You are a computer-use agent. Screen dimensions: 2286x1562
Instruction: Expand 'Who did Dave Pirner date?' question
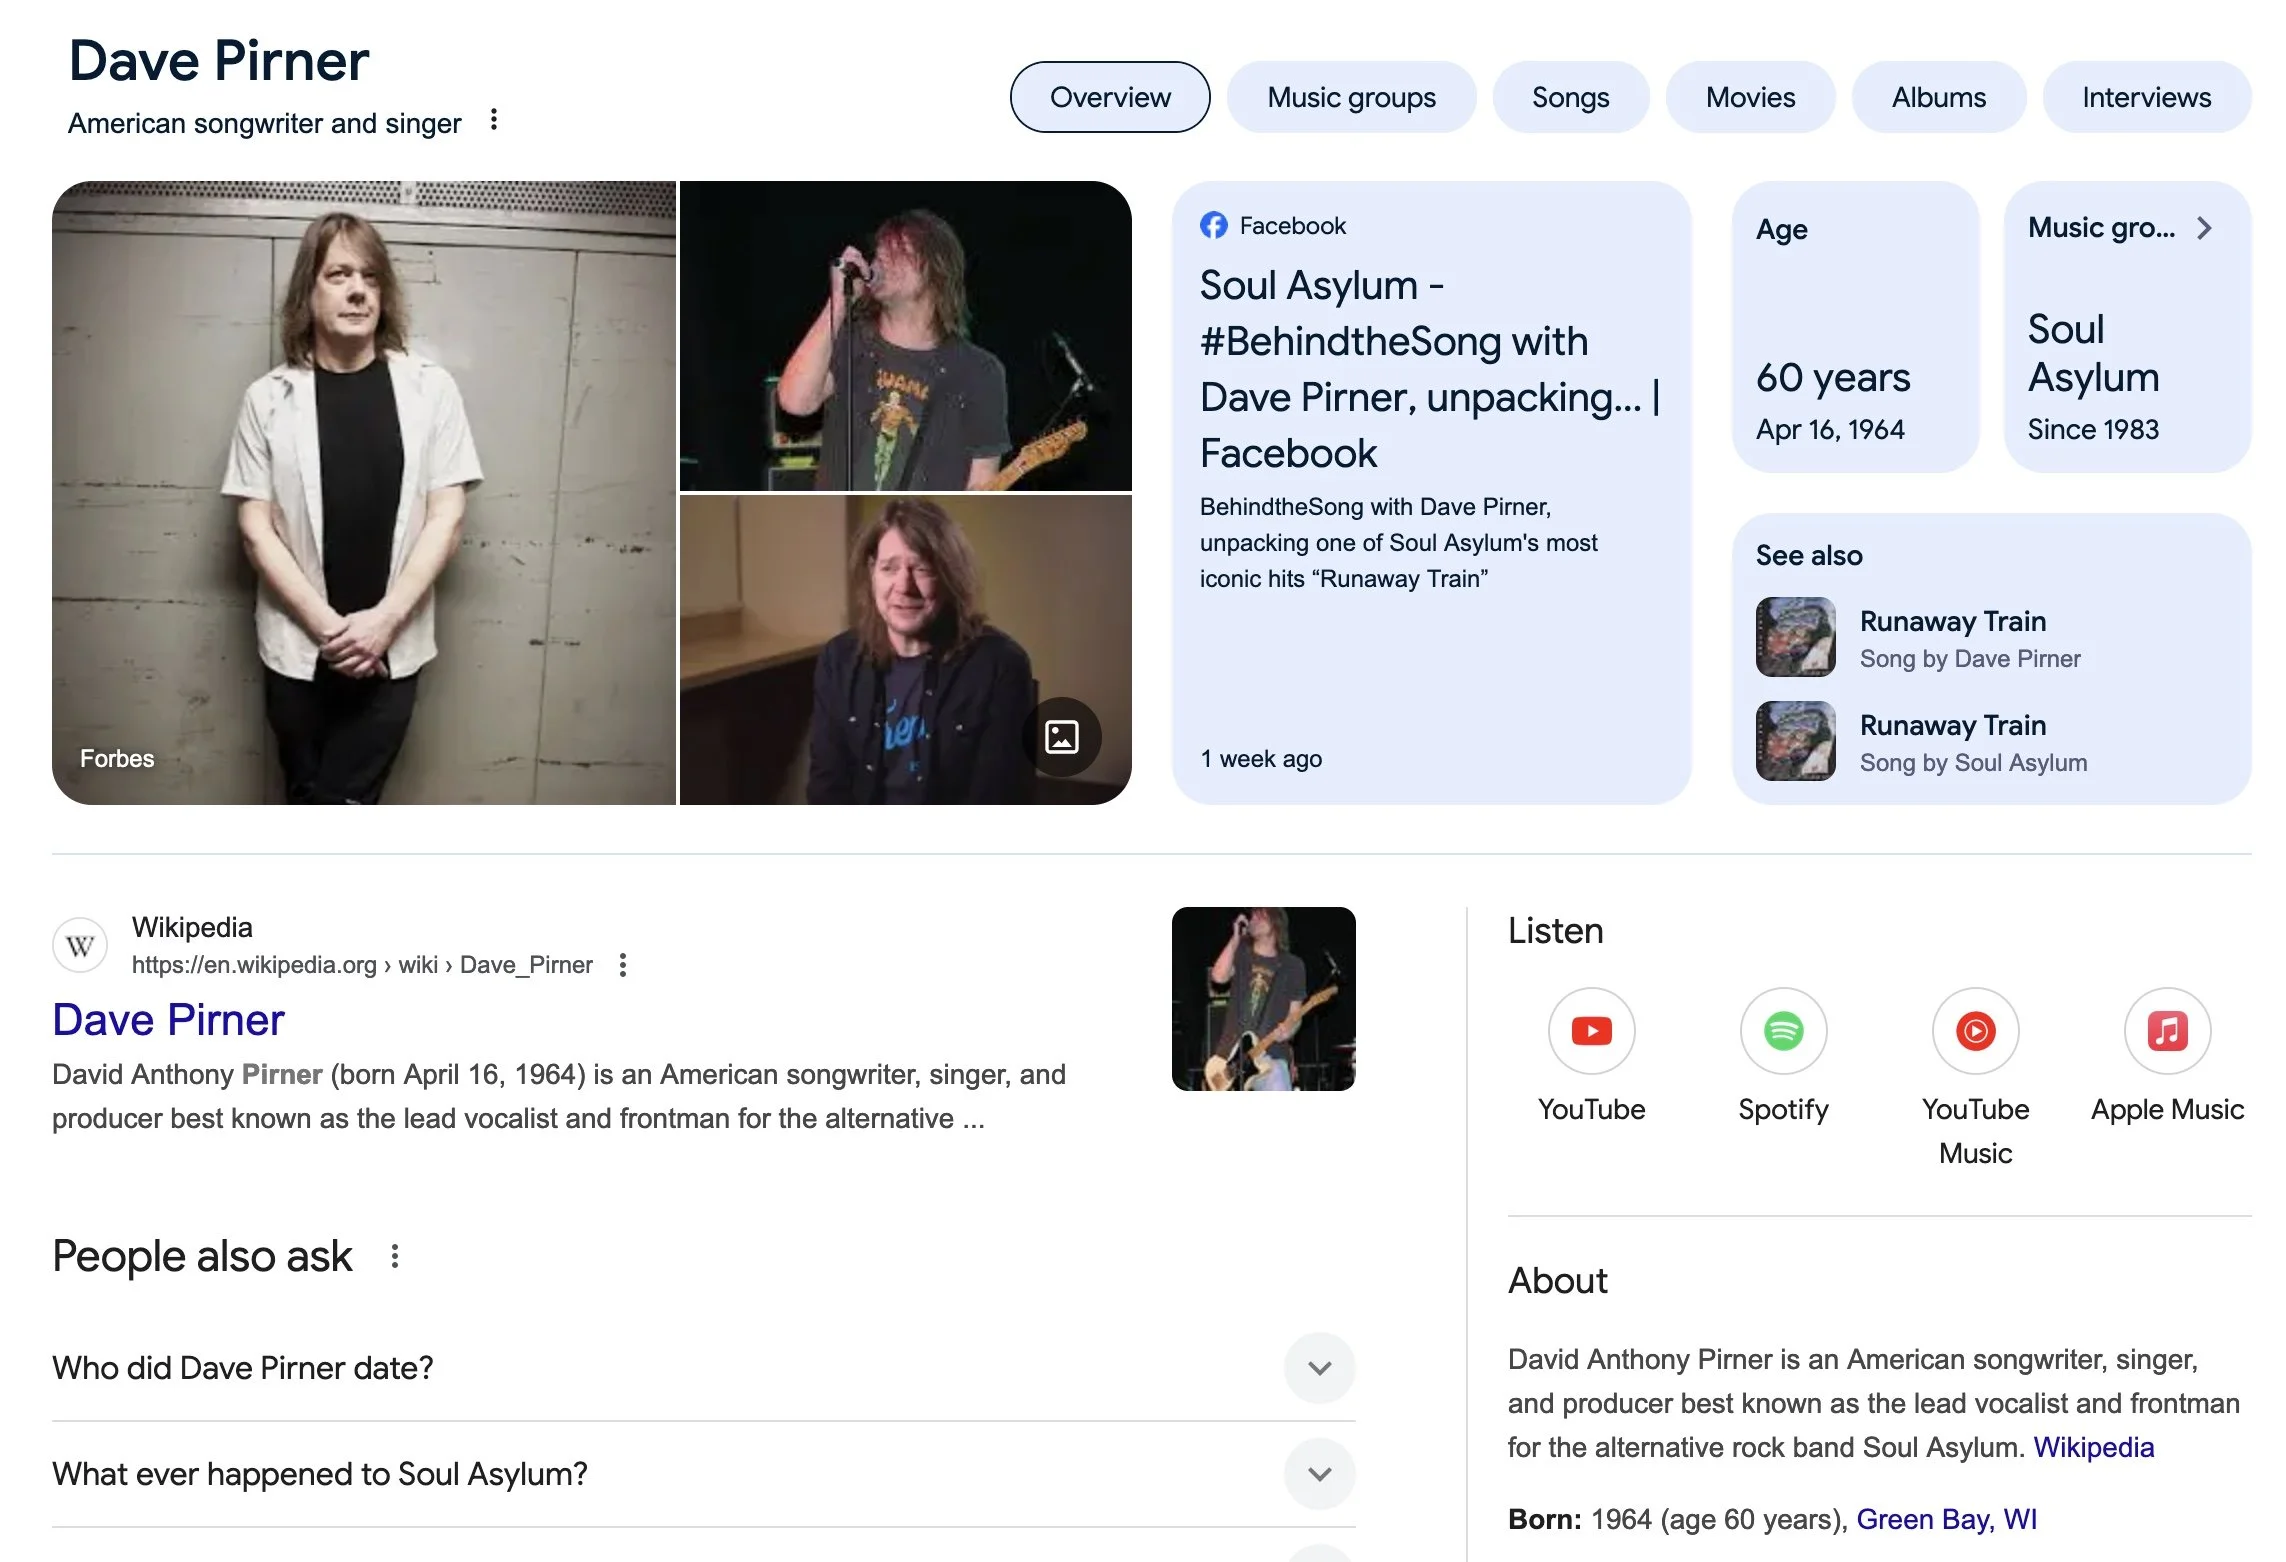click(1319, 1368)
